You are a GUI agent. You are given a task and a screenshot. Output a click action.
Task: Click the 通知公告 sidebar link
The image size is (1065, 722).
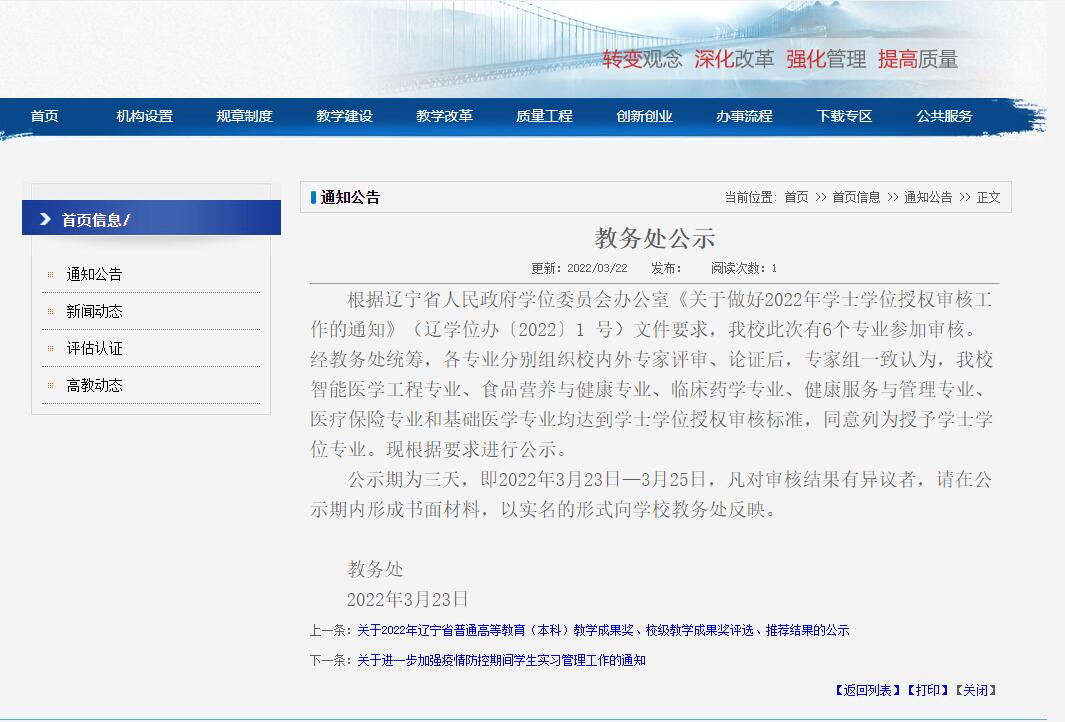[94, 274]
